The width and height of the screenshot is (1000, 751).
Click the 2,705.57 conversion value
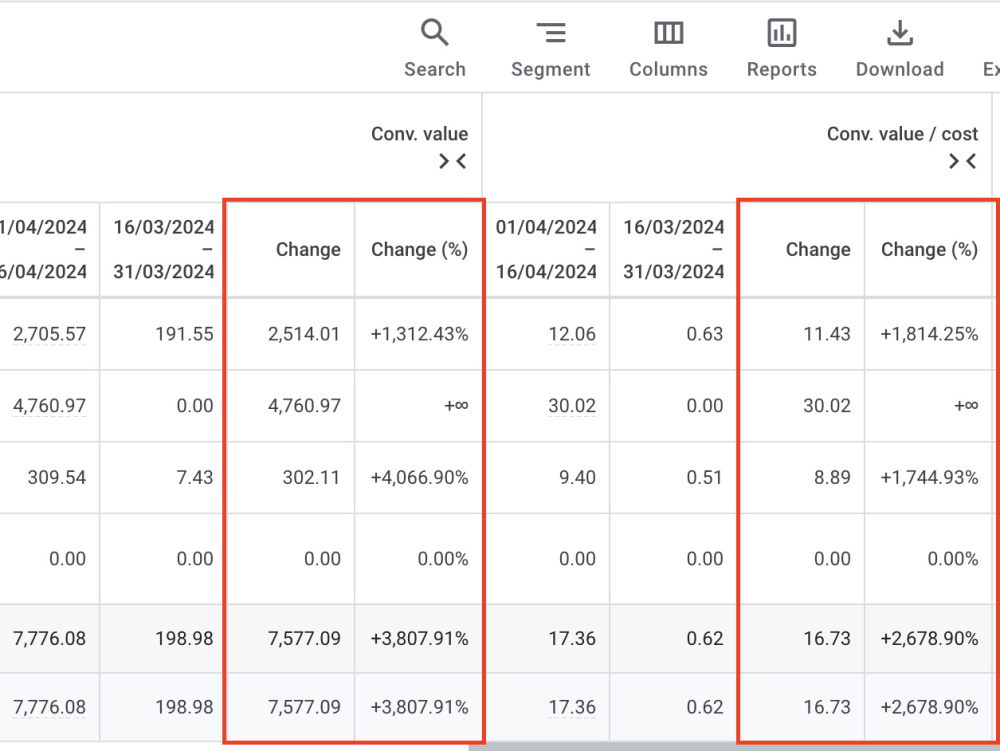pyautogui.click(x=49, y=334)
